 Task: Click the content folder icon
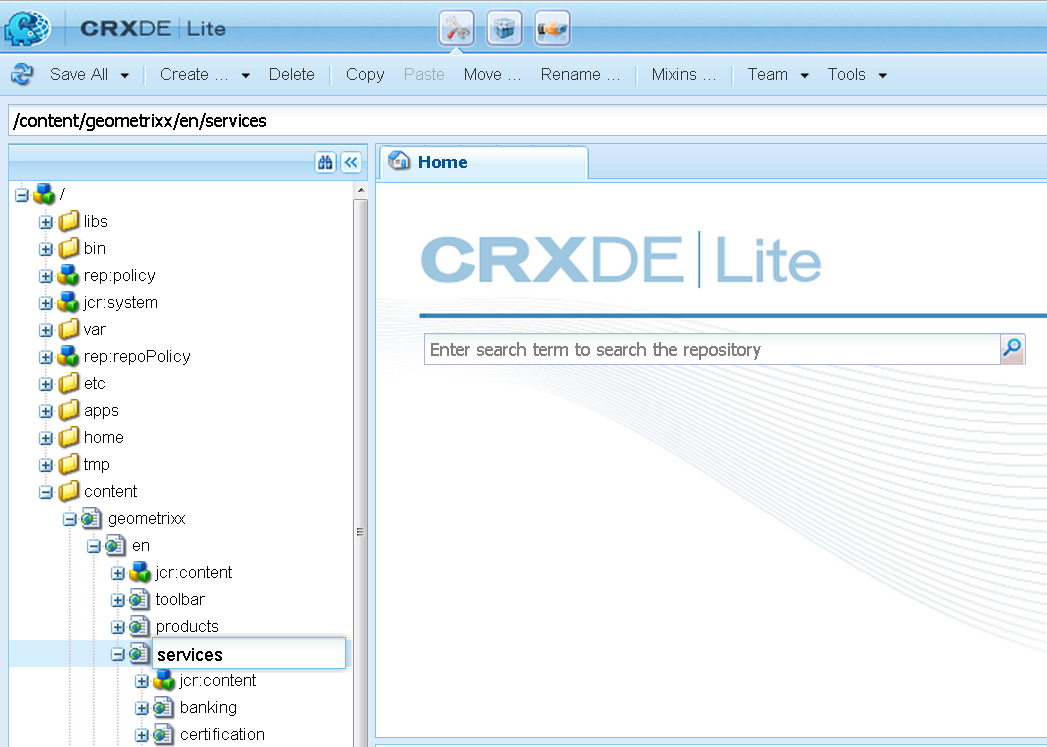pos(69,491)
